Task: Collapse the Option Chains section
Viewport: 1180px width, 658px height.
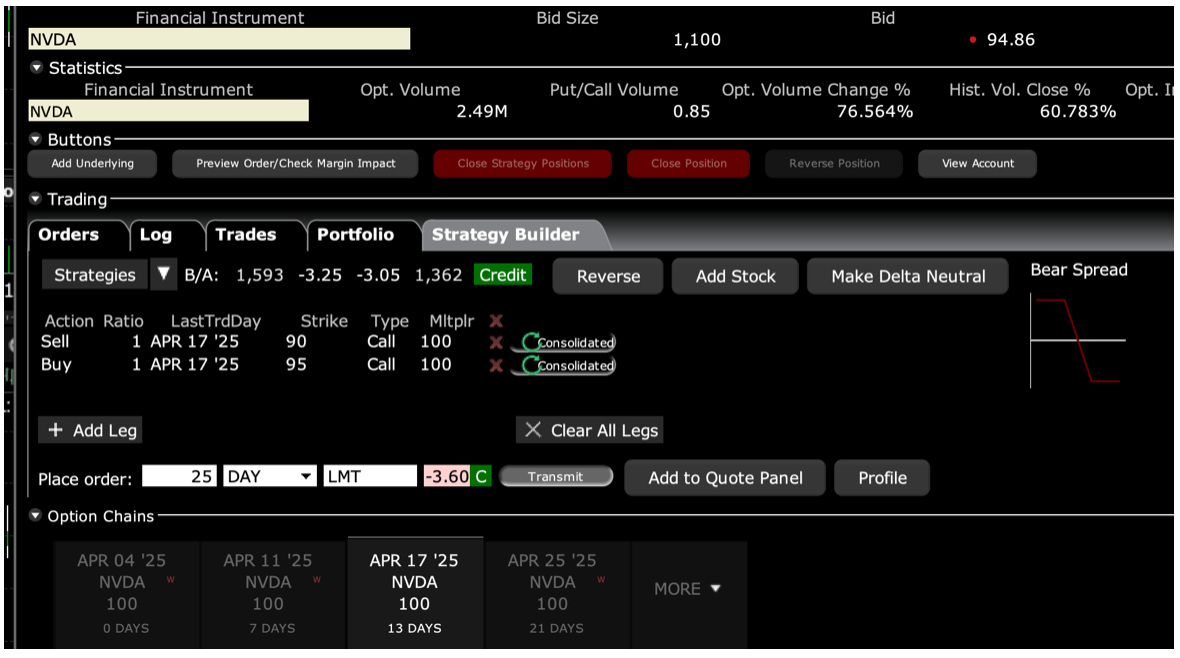Action: tap(38, 516)
